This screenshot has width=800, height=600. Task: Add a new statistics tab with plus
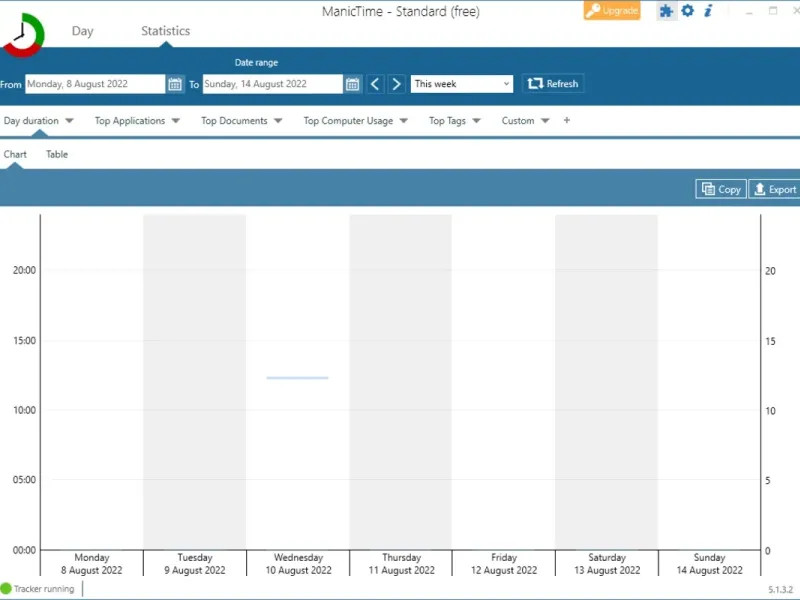(566, 120)
